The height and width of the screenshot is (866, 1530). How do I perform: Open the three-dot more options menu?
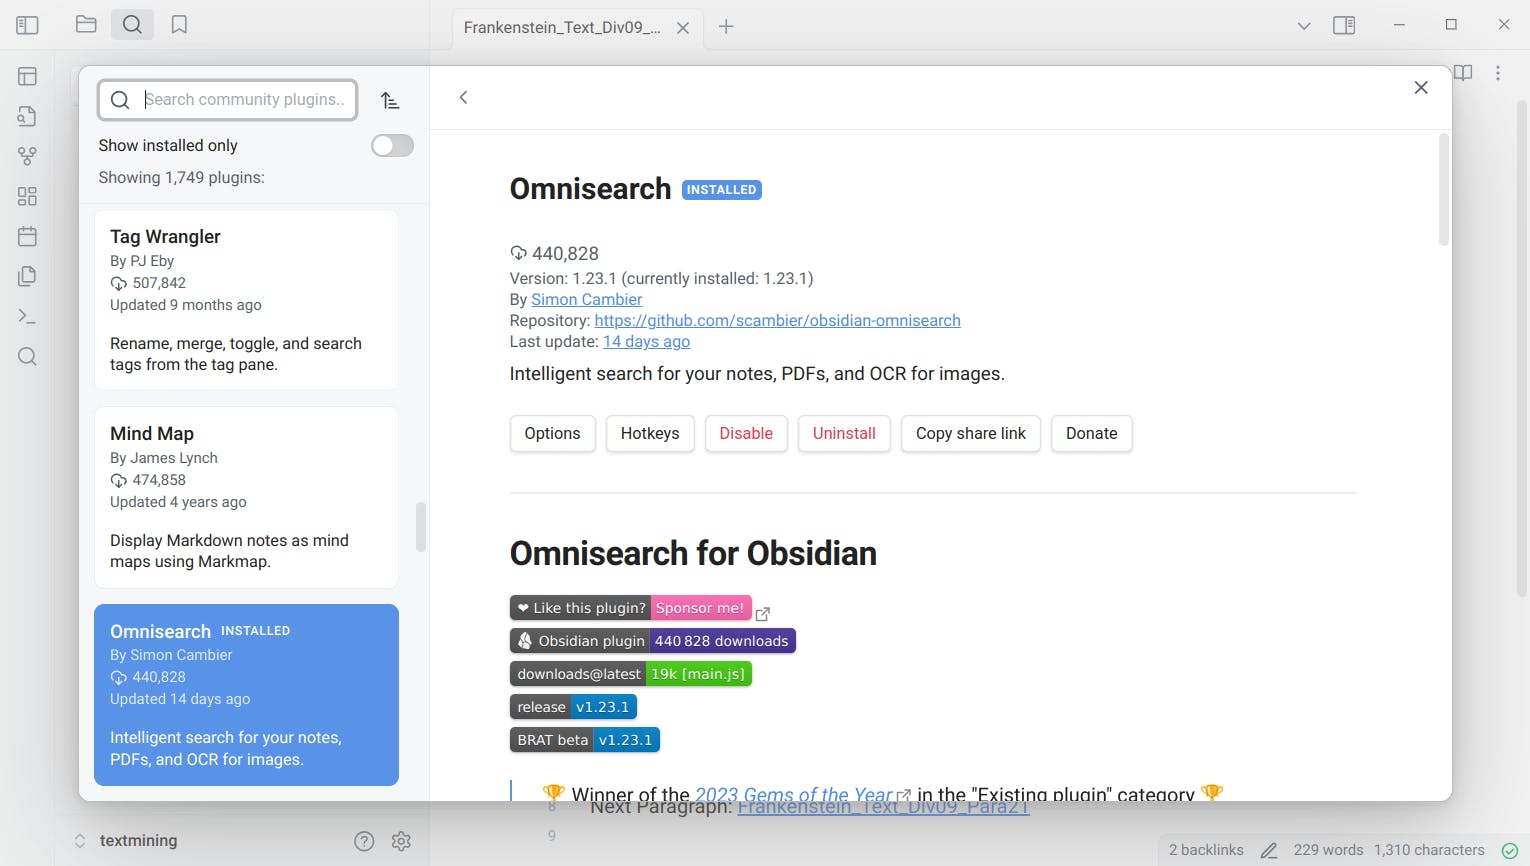(x=1498, y=73)
